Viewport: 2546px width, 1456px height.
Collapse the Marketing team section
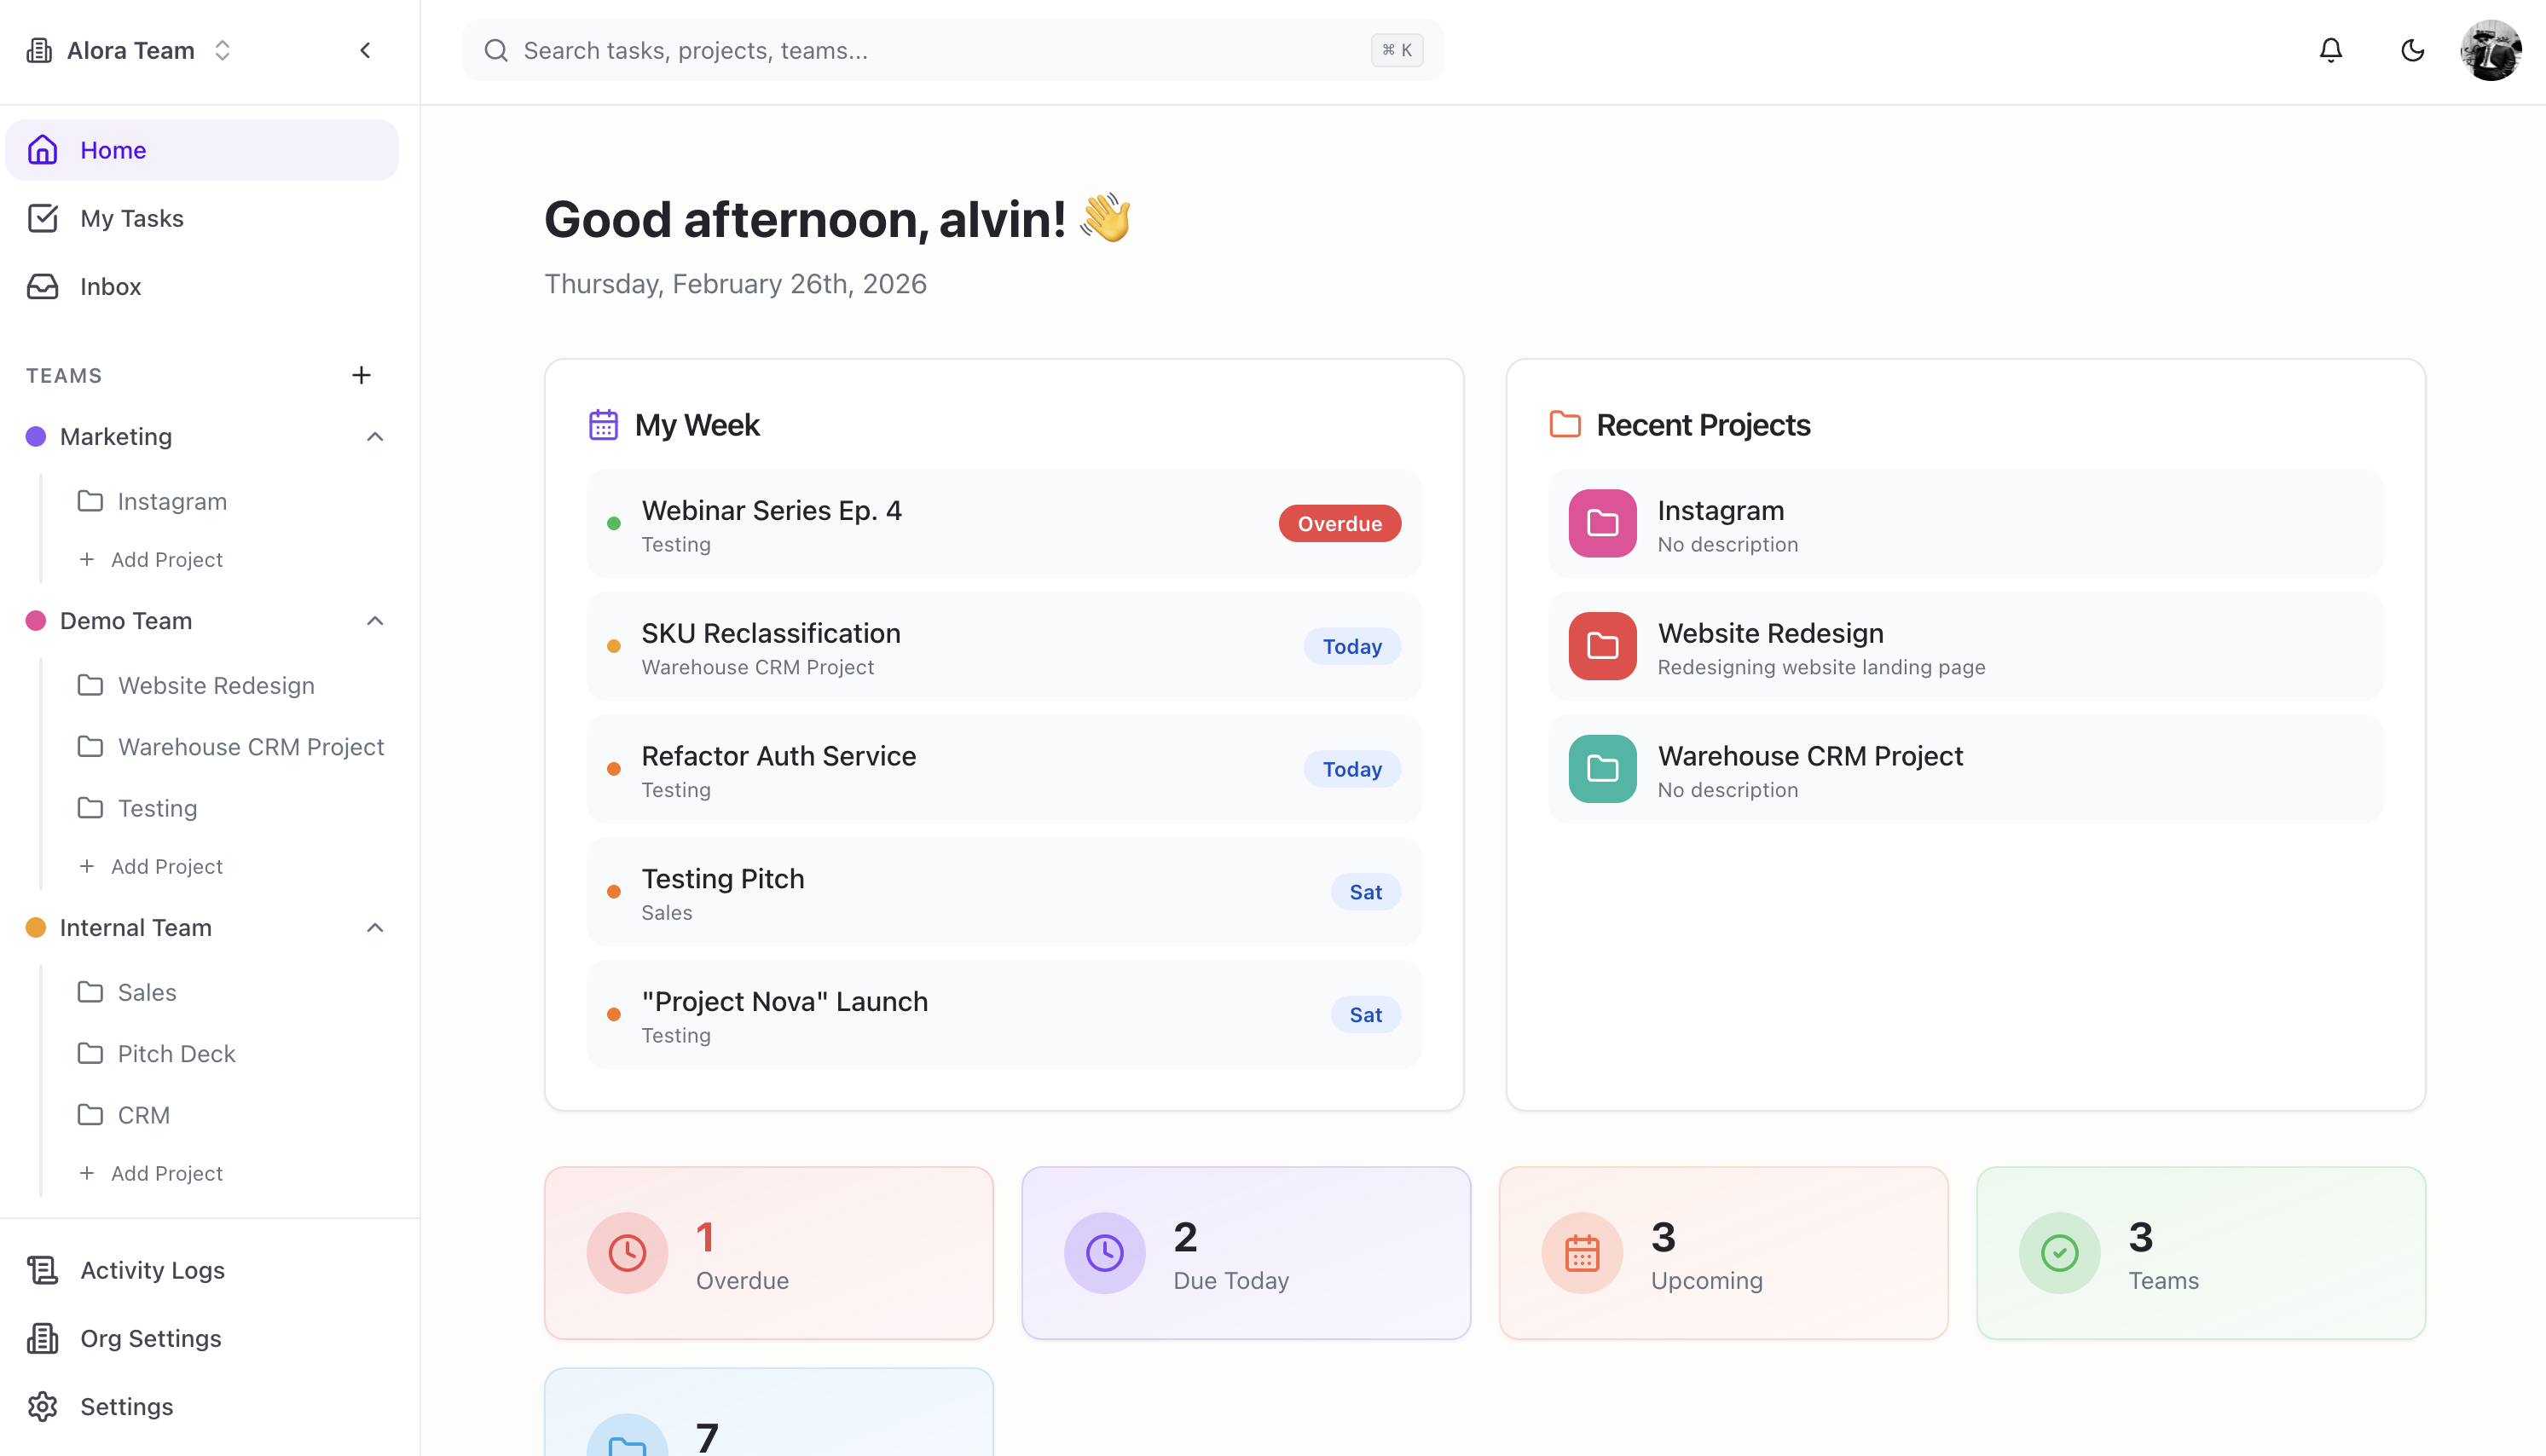(x=375, y=437)
